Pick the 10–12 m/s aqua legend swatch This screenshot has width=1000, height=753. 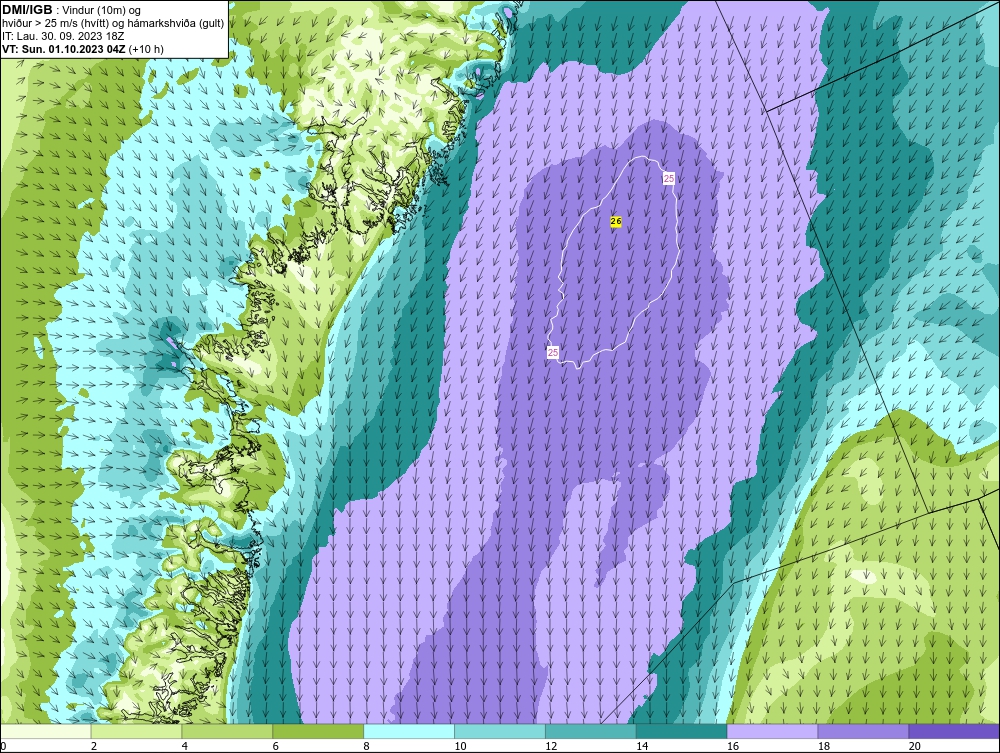click(500, 731)
